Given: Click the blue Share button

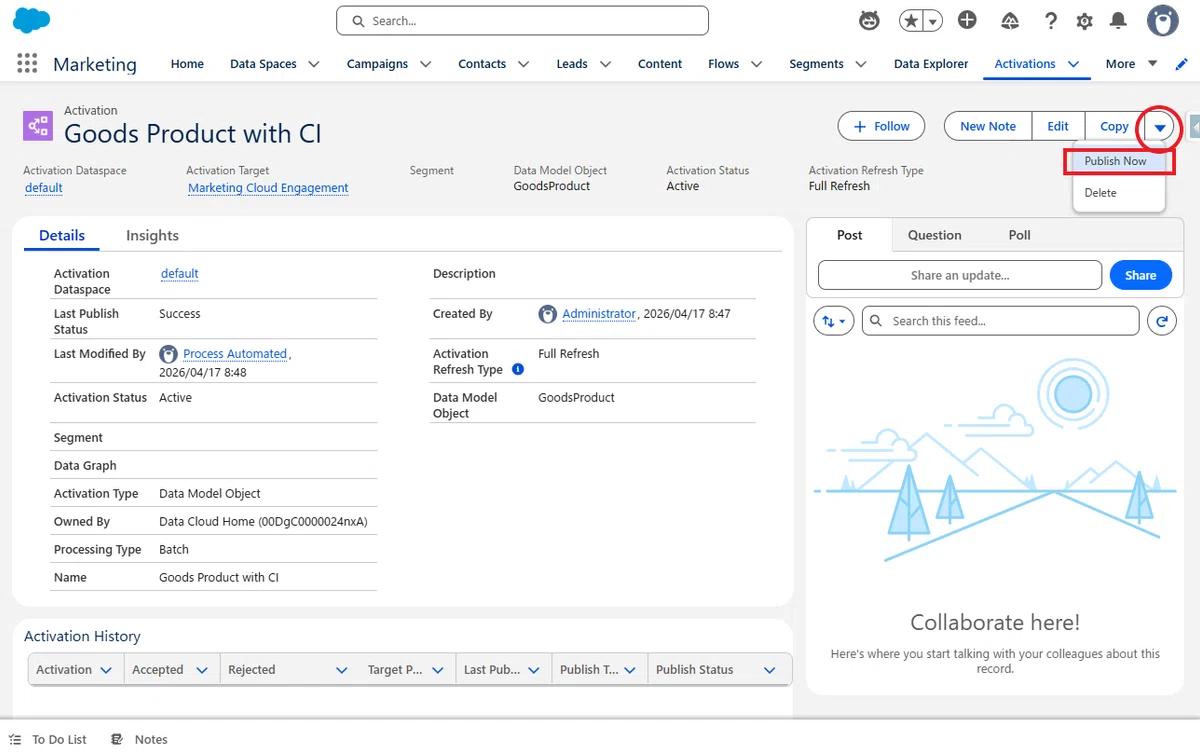Looking at the screenshot, I should click(x=1140, y=275).
